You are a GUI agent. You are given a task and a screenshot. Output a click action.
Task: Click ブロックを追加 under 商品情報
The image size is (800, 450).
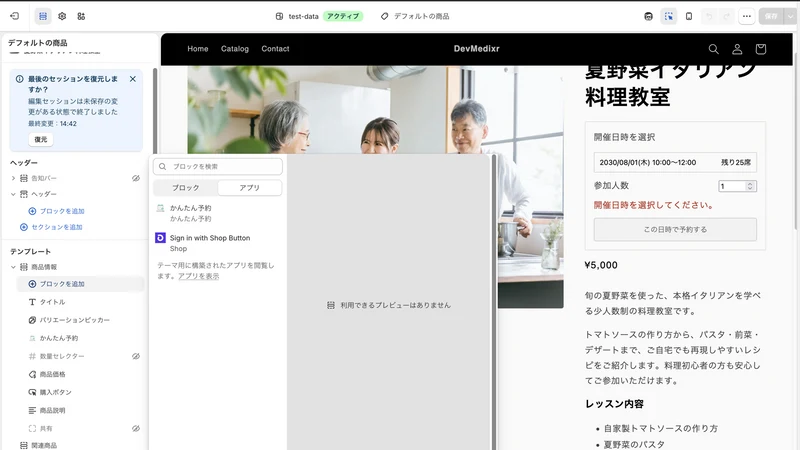coord(81,284)
